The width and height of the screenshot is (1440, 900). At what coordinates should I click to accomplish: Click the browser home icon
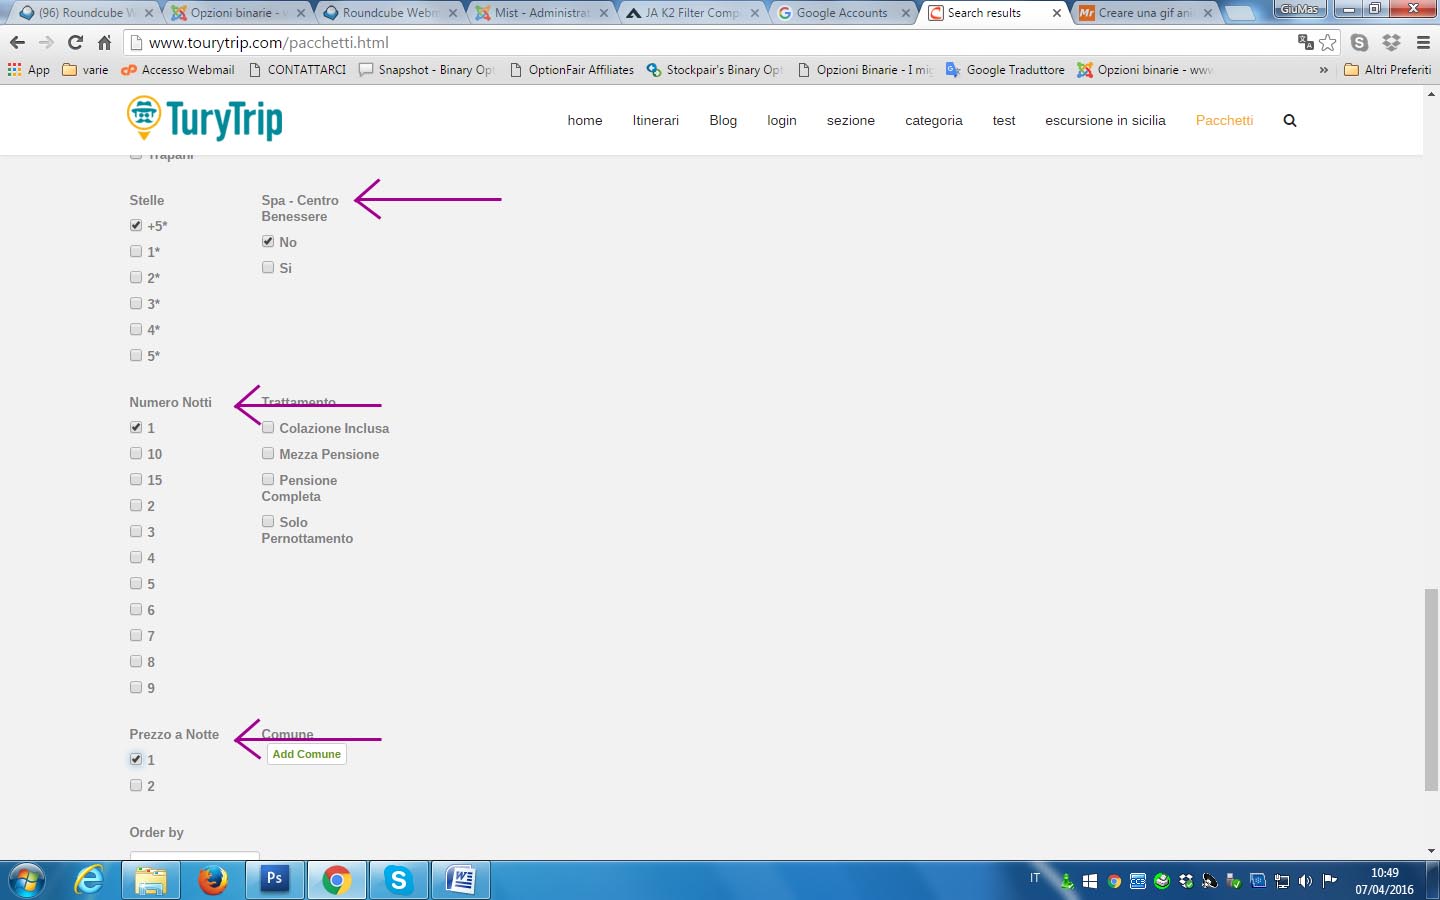click(x=104, y=43)
